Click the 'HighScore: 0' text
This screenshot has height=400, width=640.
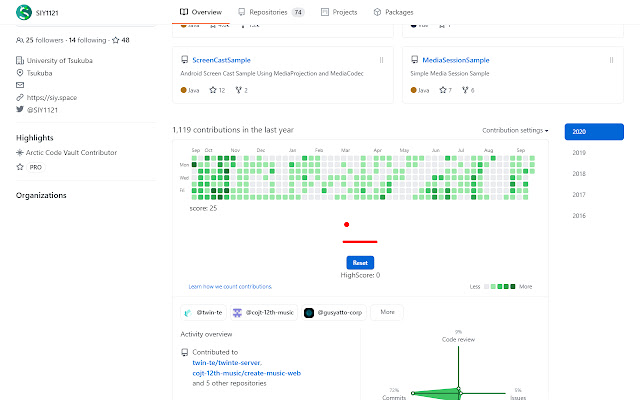tap(360, 275)
